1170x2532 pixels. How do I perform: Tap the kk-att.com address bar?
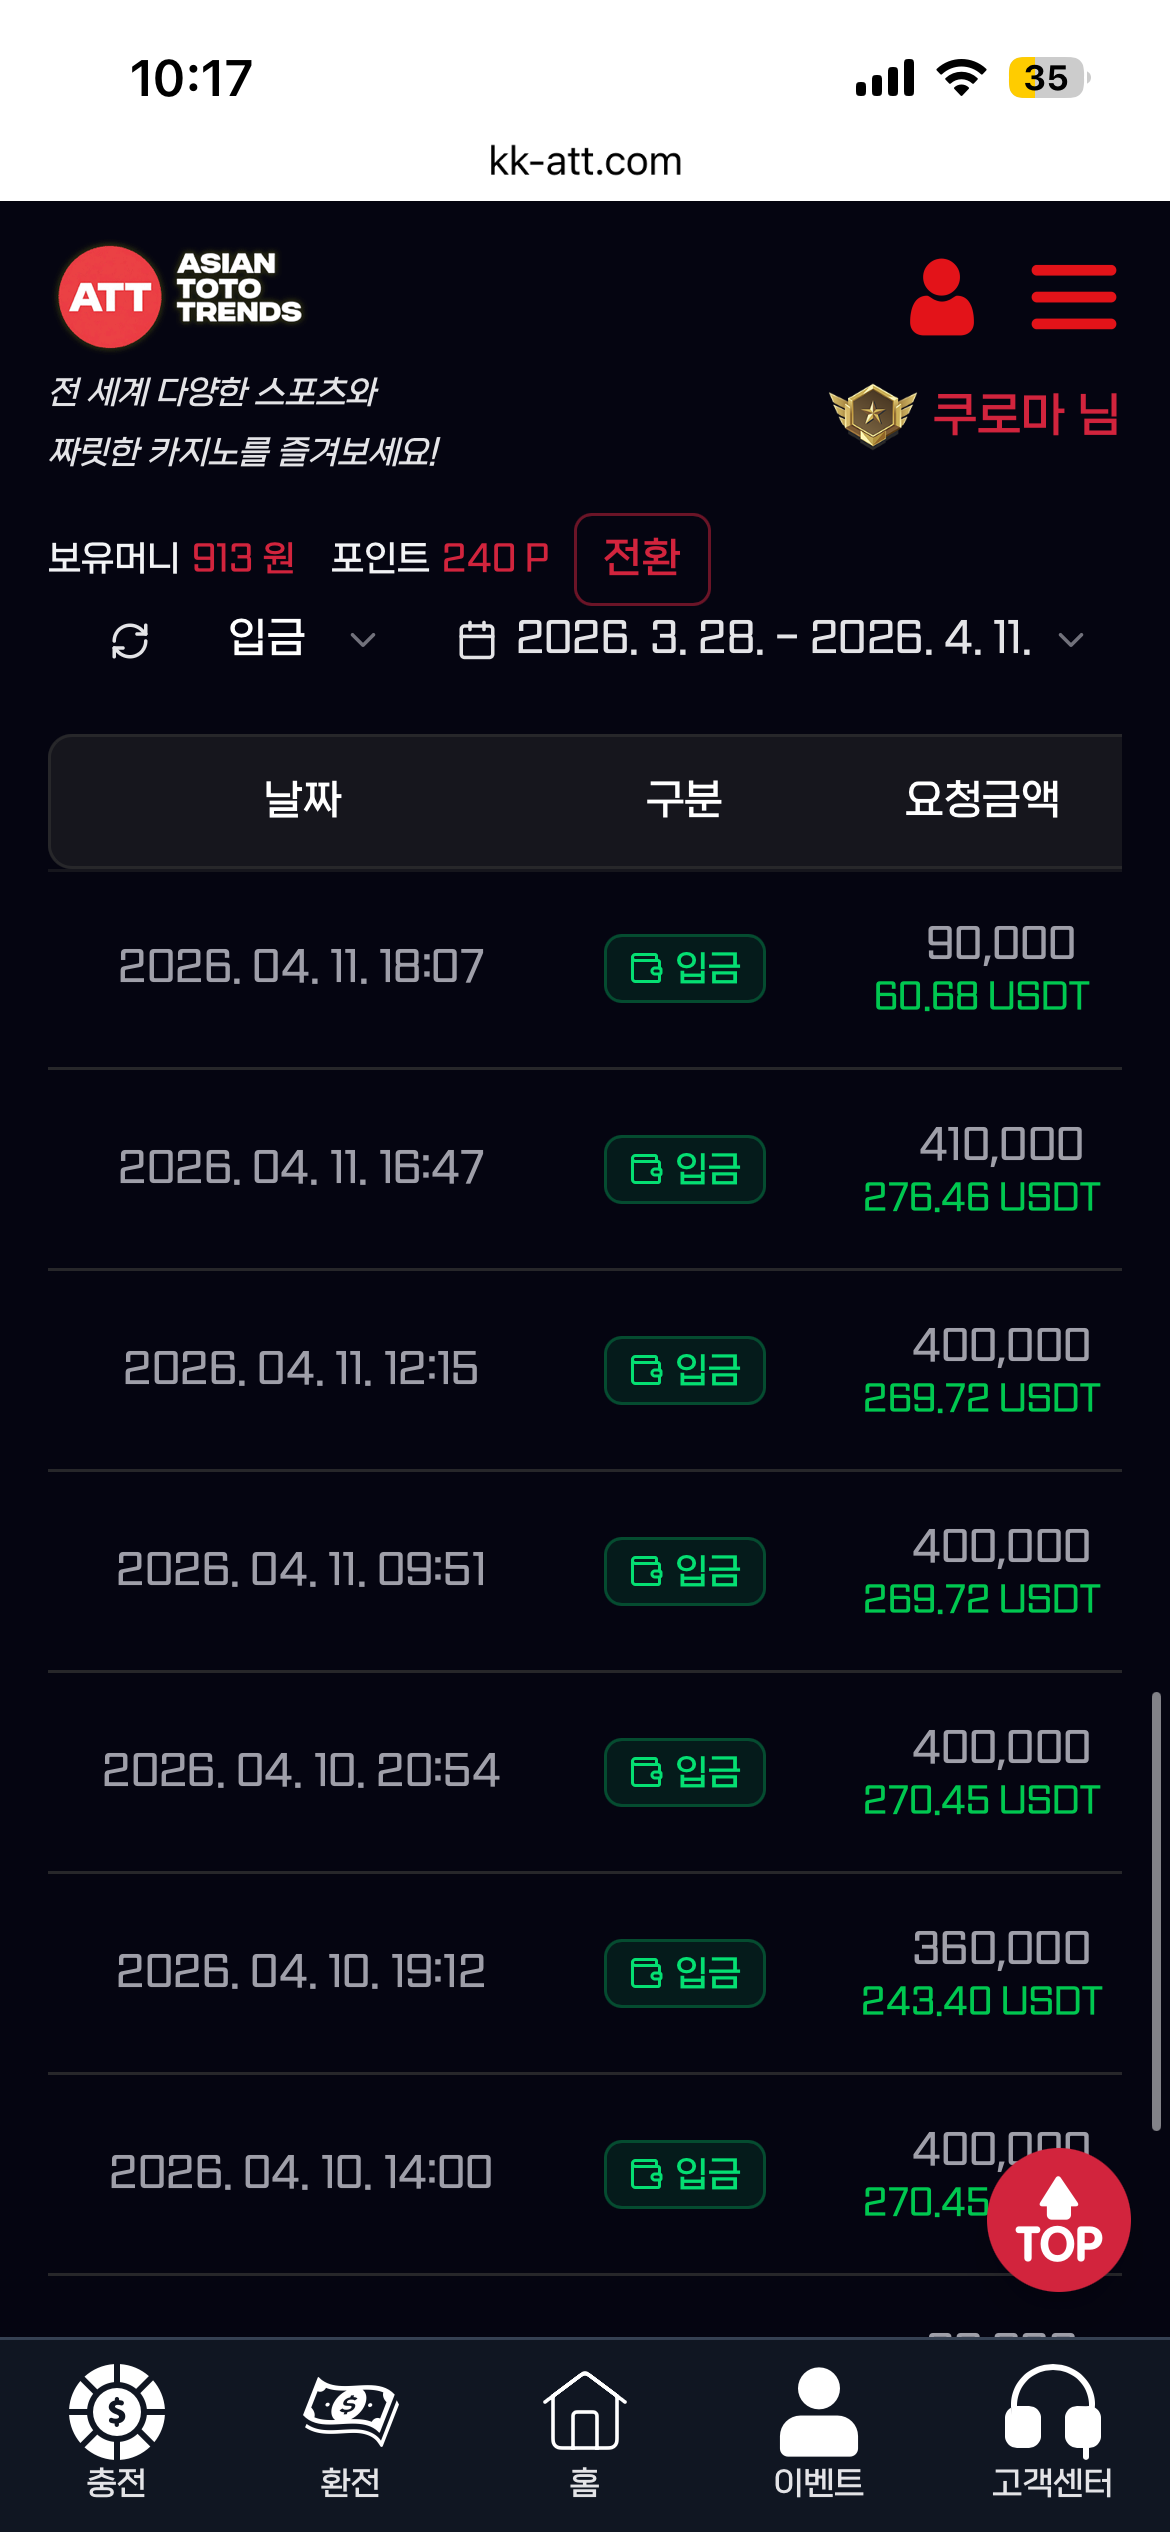point(585,161)
